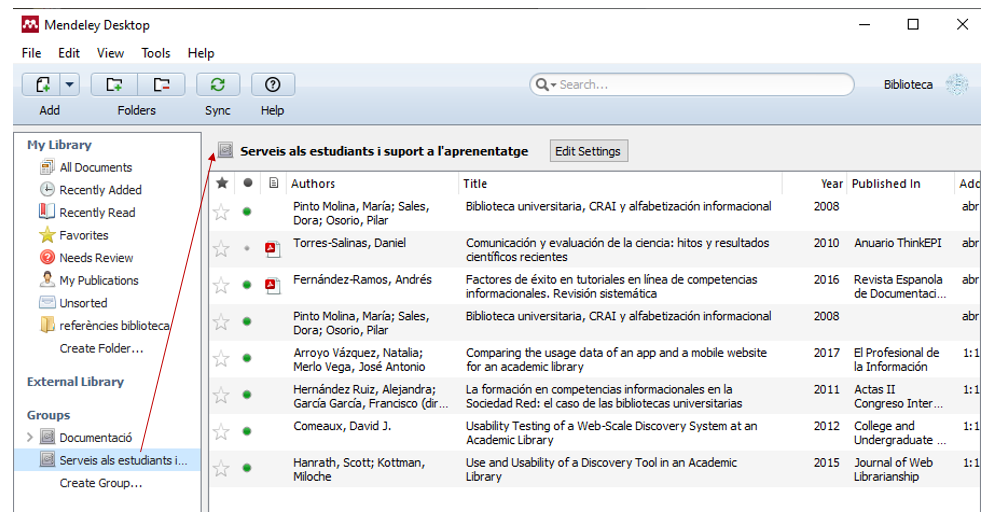Screen dimensions: 990x524
Task: Click the remove folder icon
Action: pyautogui.click(x=162, y=85)
